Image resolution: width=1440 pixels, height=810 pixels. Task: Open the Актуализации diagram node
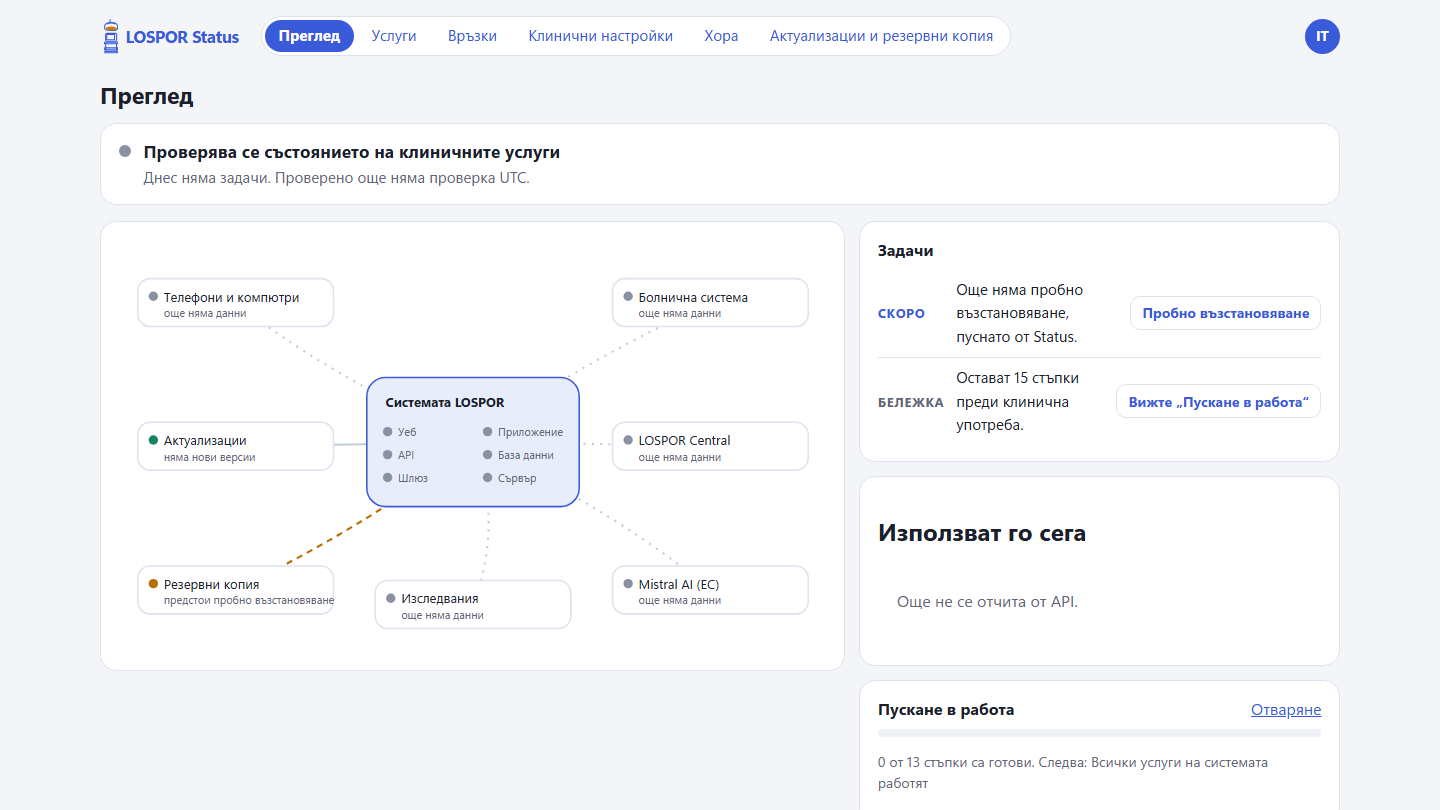point(235,446)
